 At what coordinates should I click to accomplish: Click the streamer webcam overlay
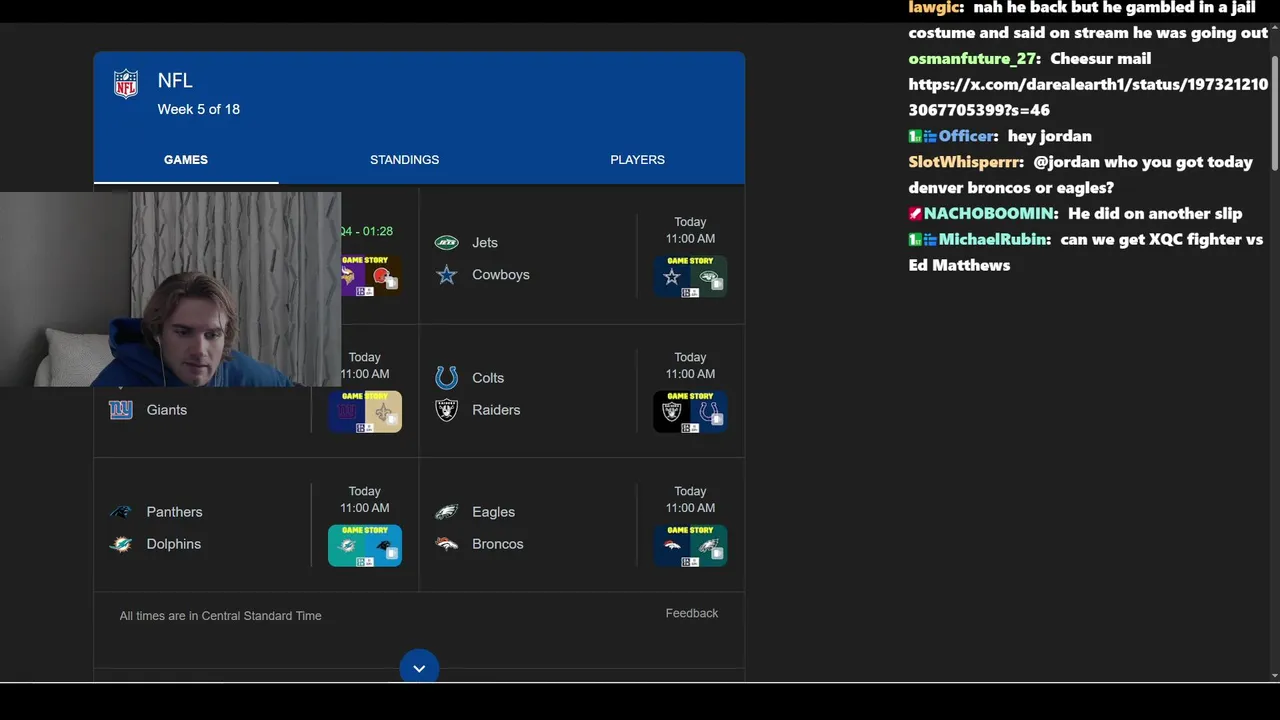(x=170, y=289)
